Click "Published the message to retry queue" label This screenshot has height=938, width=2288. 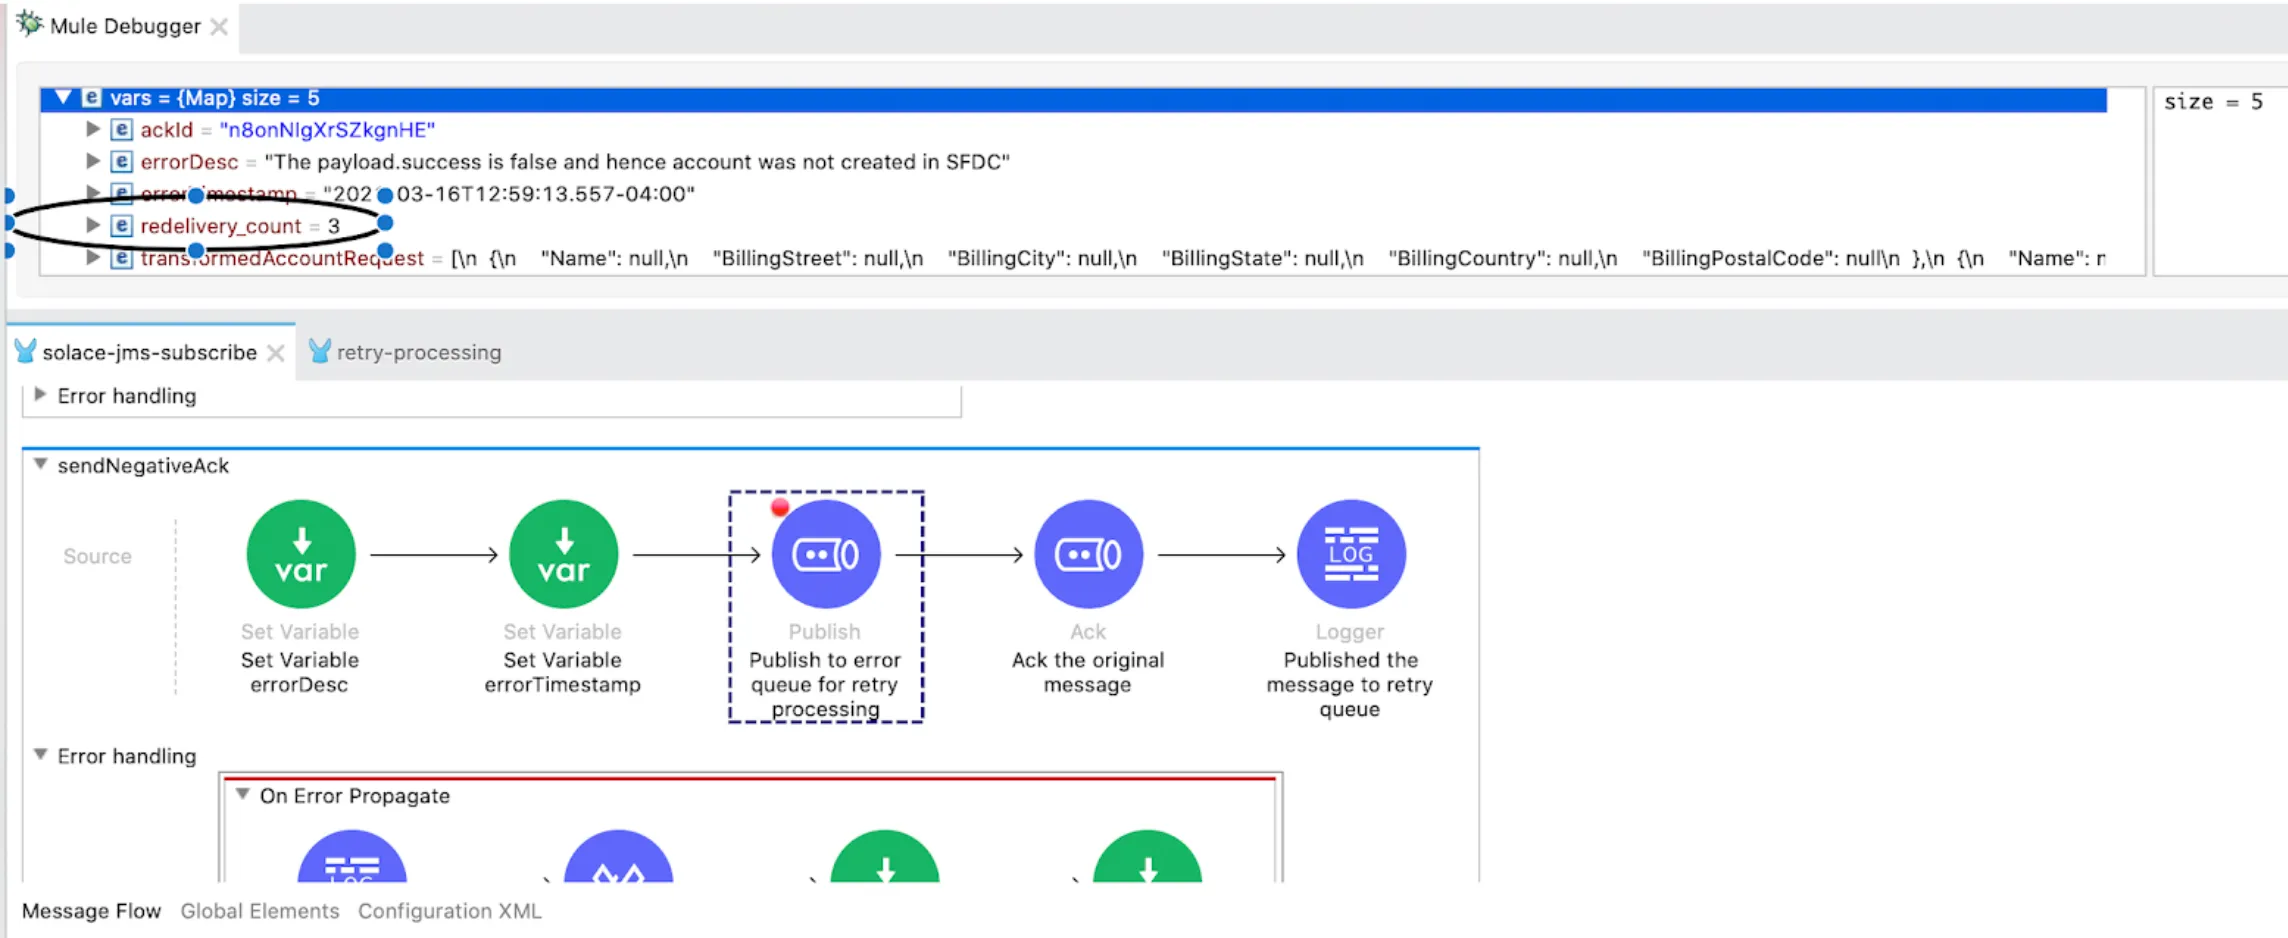click(1350, 684)
